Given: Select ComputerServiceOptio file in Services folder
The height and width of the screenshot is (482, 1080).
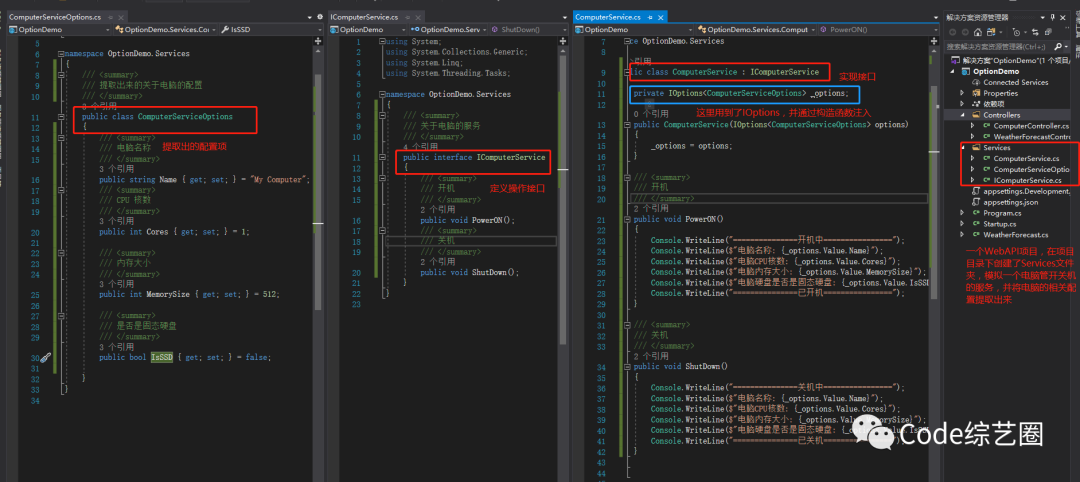Looking at the screenshot, I should 1031,169.
